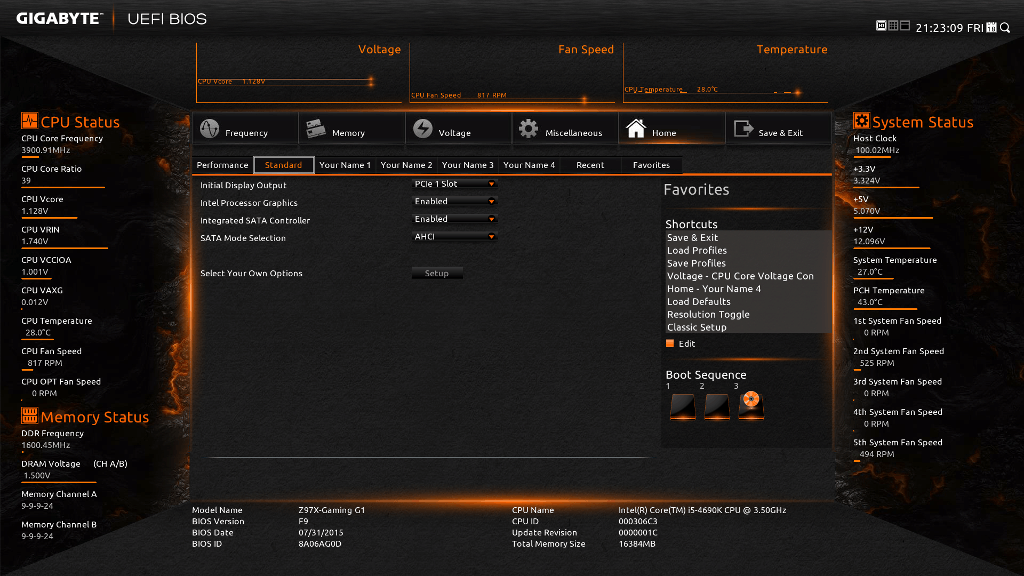This screenshot has width=1024, height=576.
Task: Click the CPU Status header icon
Action: pyautogui.click(x=29, y=121)
